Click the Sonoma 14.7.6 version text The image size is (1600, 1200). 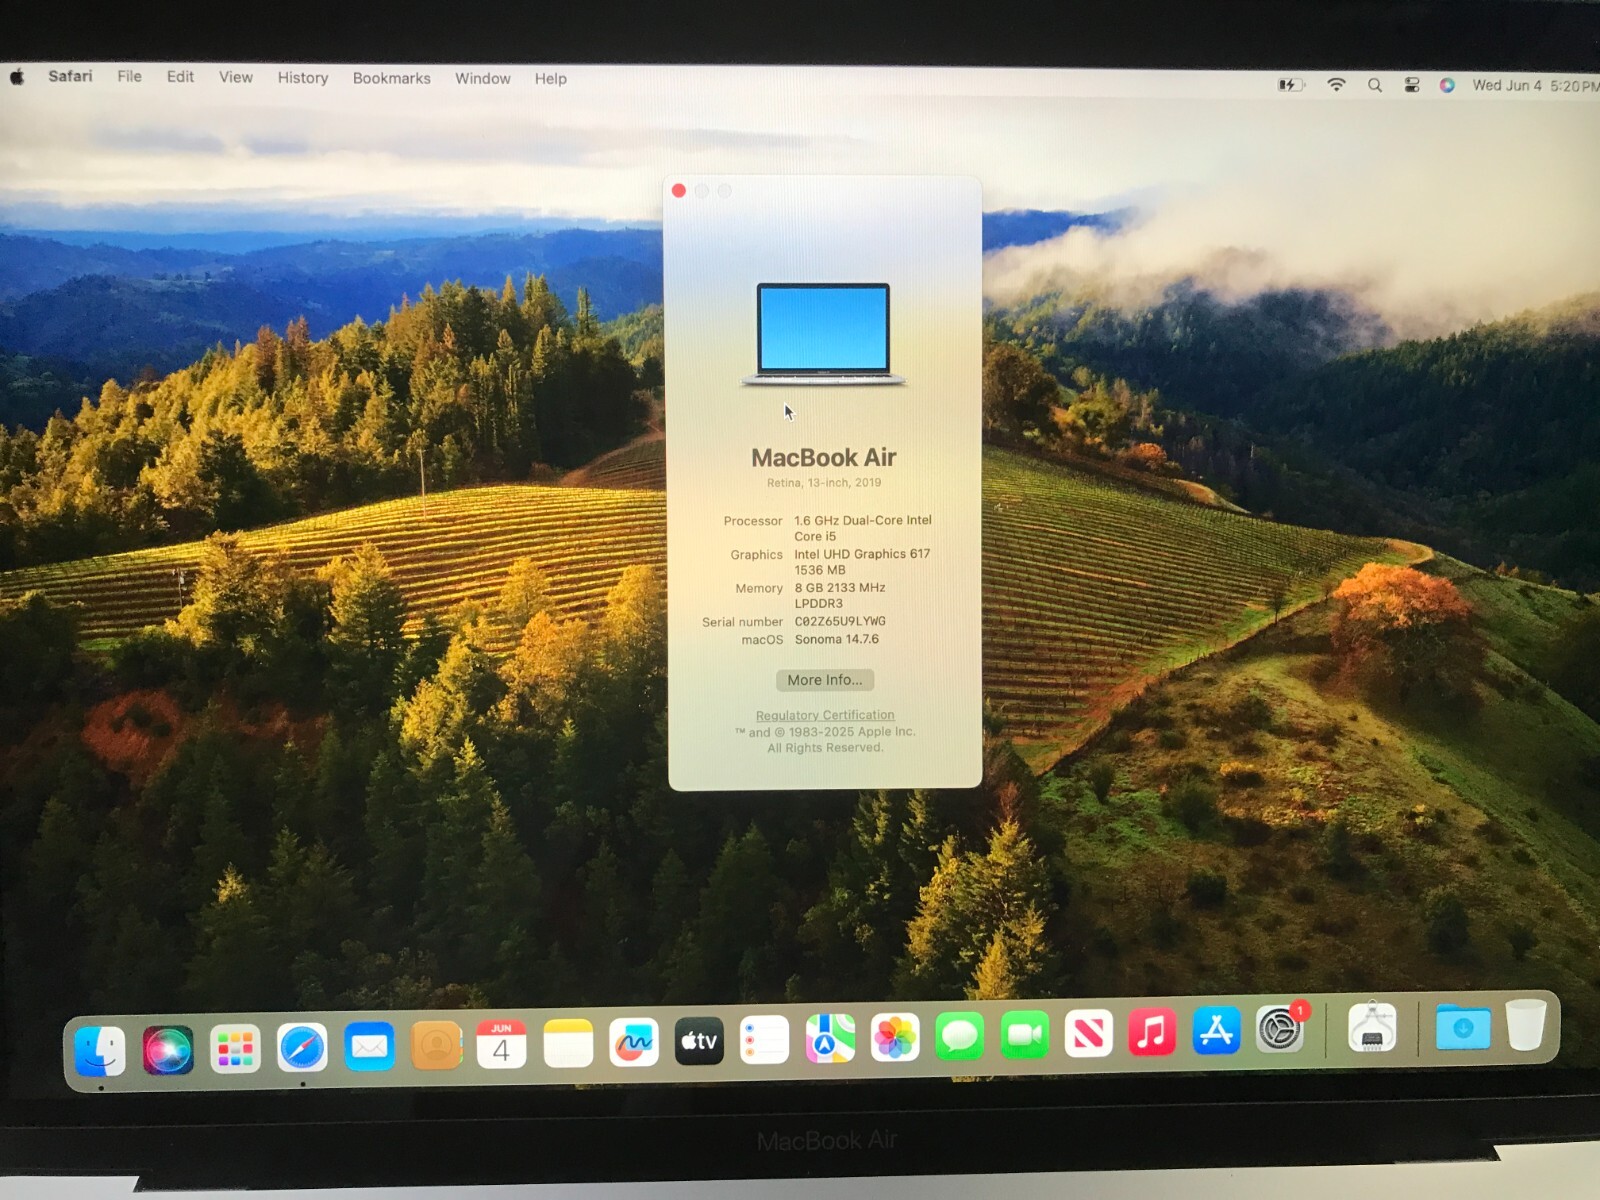(837, 640)
